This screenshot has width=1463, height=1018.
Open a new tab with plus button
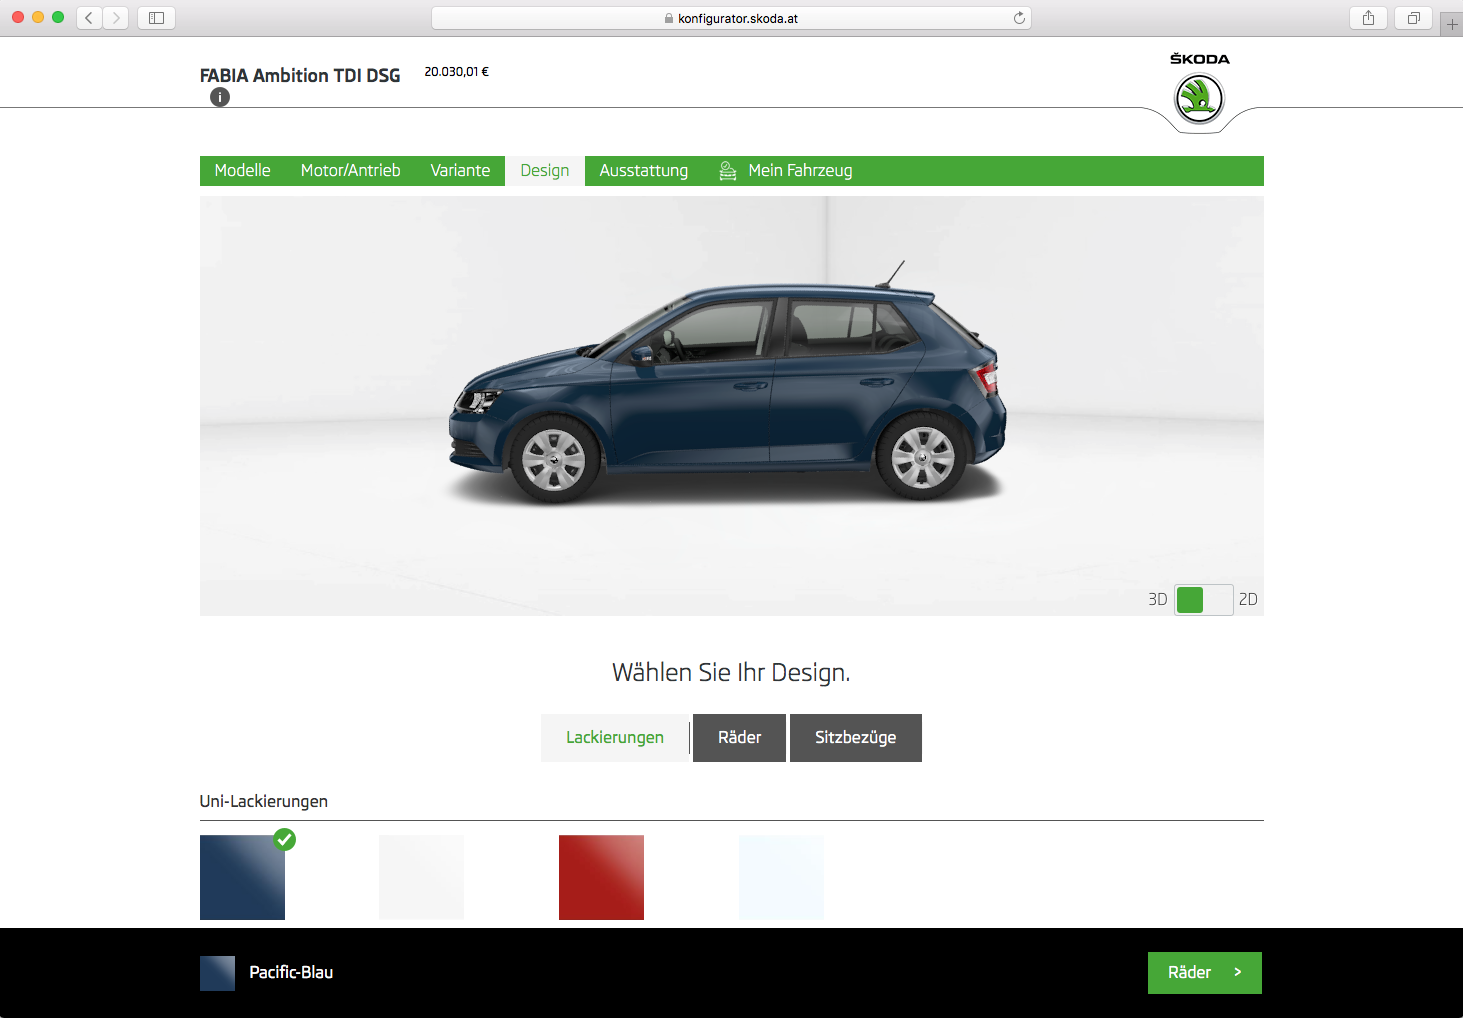pyautogui.click(x=1452, y=24)
